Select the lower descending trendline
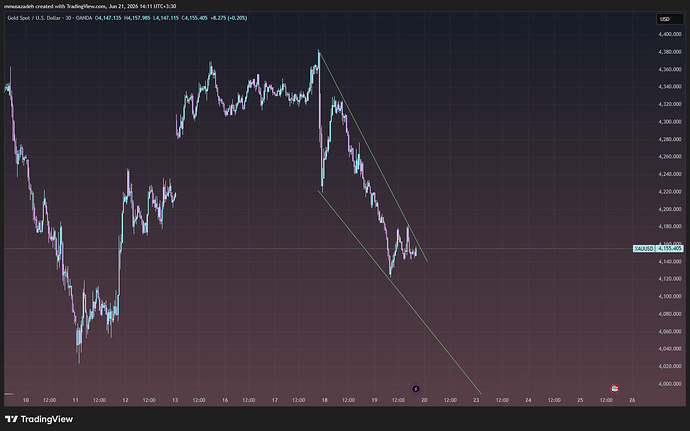Screen dimensions: 690x431 [x=400, y=292]
